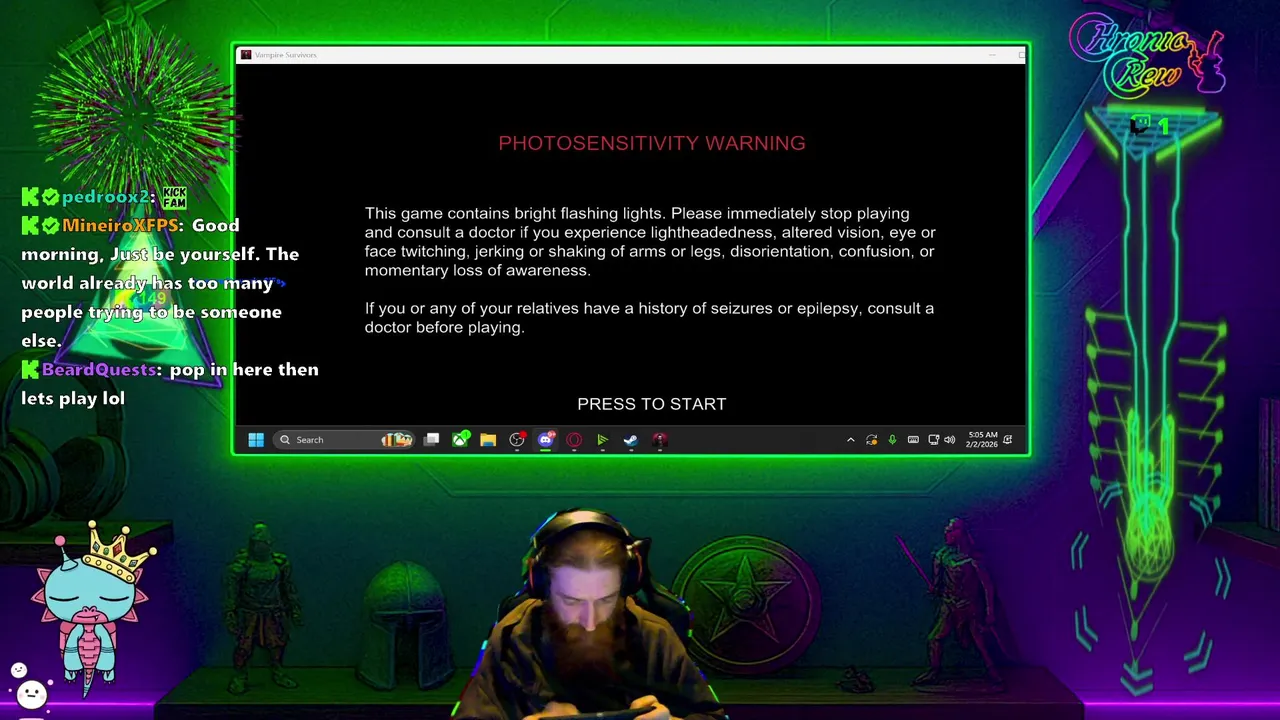Click the 'history of seizures or epilepsy' paragraph
Screen dimensions: 1280x720
point(649,318)
